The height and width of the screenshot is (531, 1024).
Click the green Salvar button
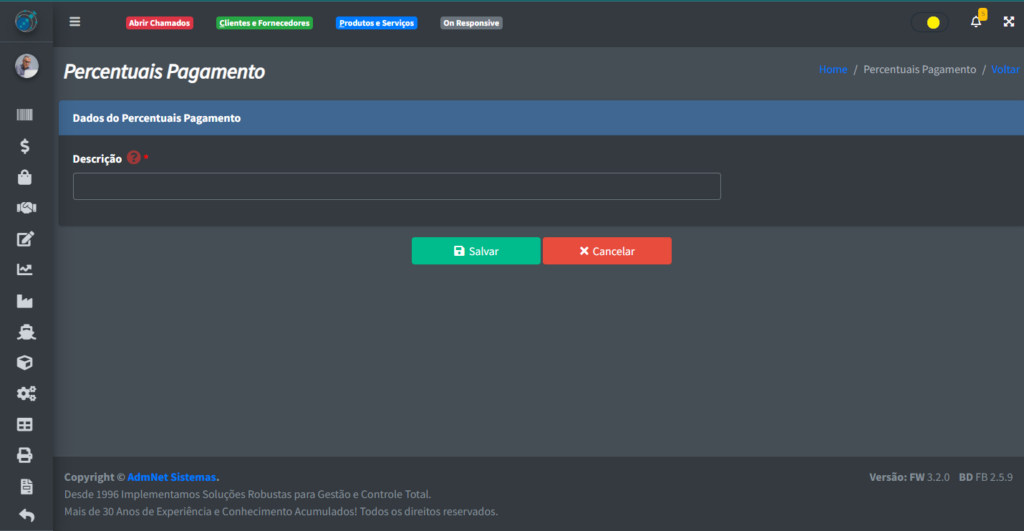coord(476,251)
